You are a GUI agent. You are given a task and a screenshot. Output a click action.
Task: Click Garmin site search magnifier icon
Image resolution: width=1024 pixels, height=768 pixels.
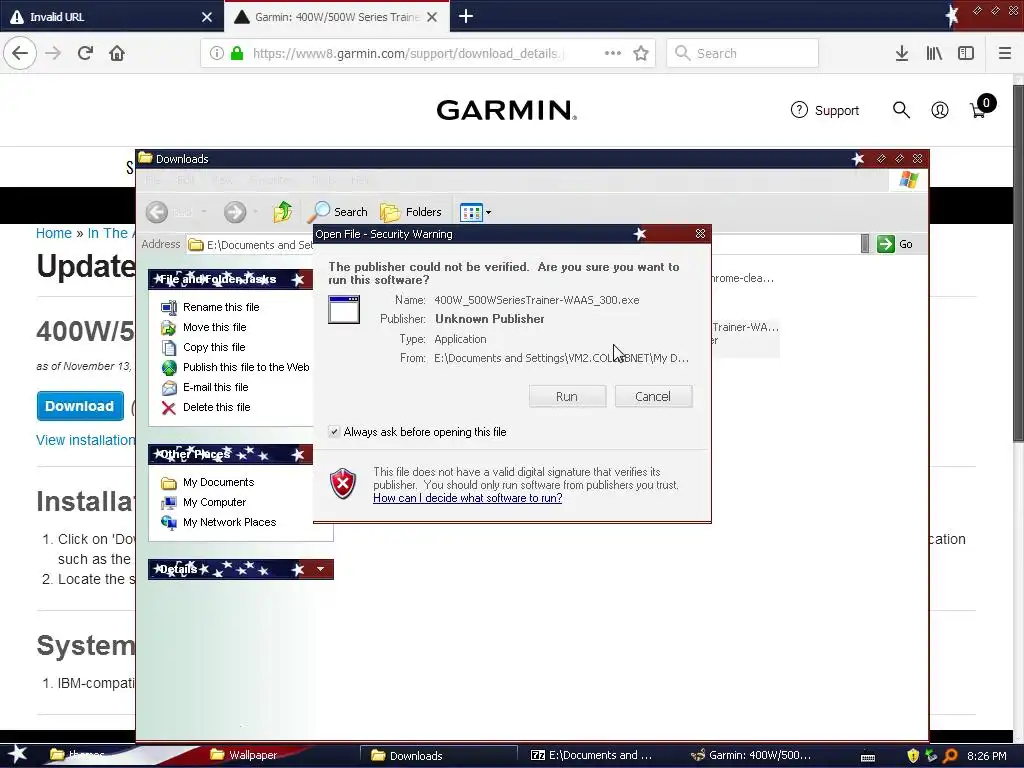[x=901, y=110]
